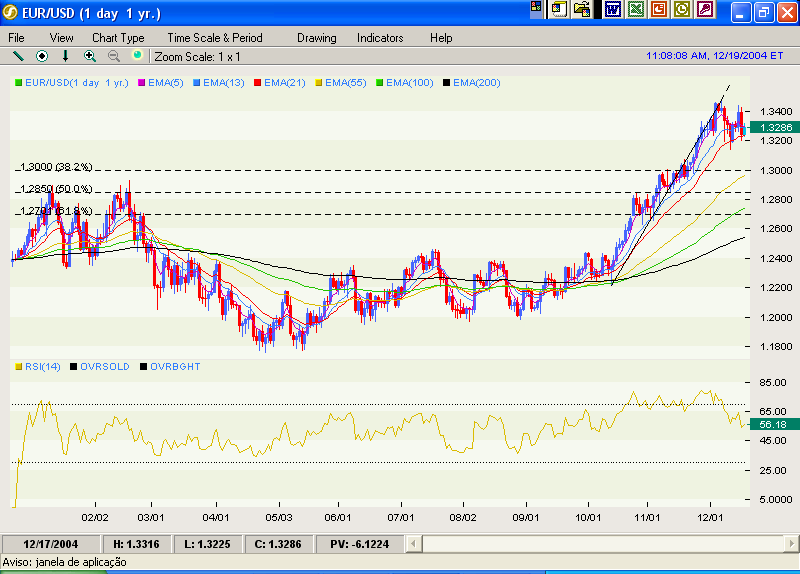The image size is (800, 574).
Task: Click the RSI(14) indicator legend label
Action: pos(42,367)
